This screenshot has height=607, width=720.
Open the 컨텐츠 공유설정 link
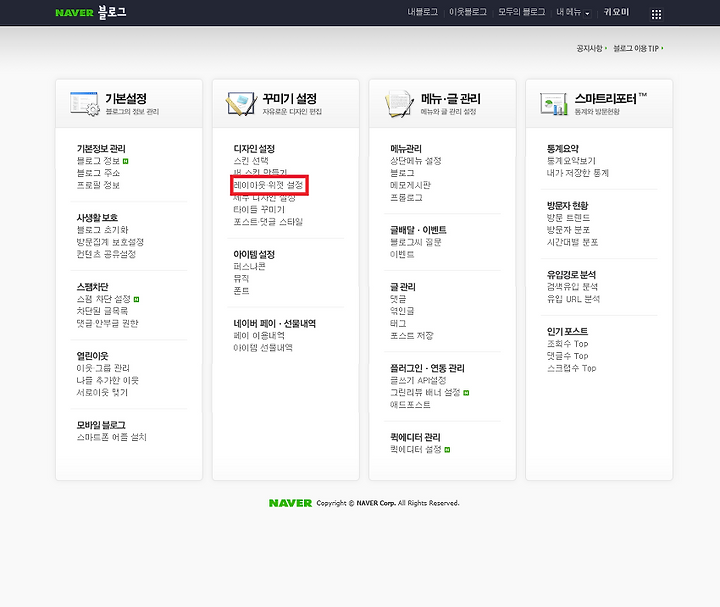106,254
